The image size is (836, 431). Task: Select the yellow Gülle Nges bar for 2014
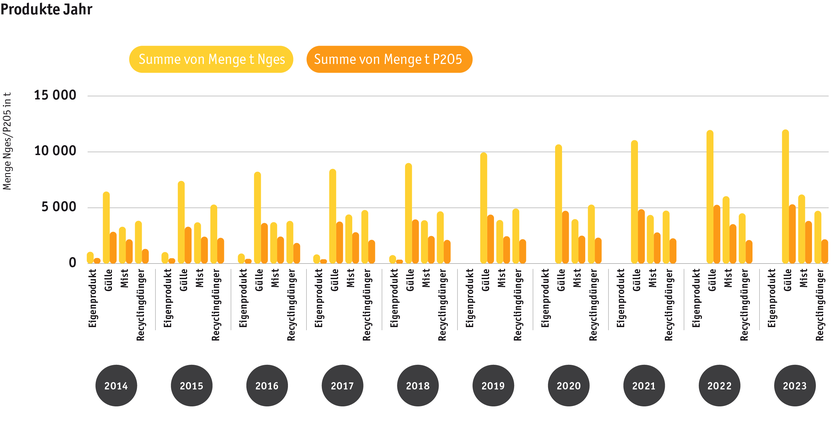coord(106,228)
